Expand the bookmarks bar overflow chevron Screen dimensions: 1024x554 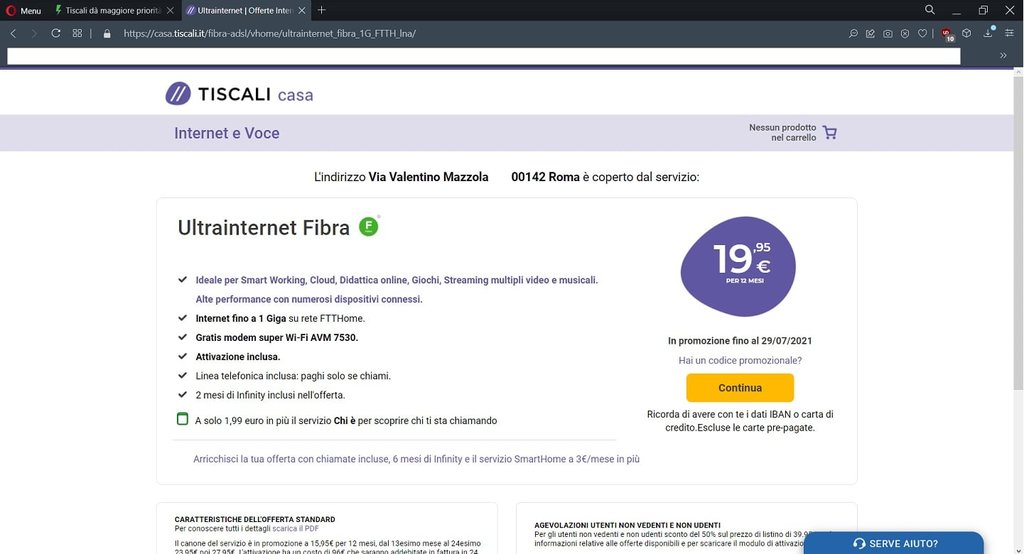(1003, 56)
